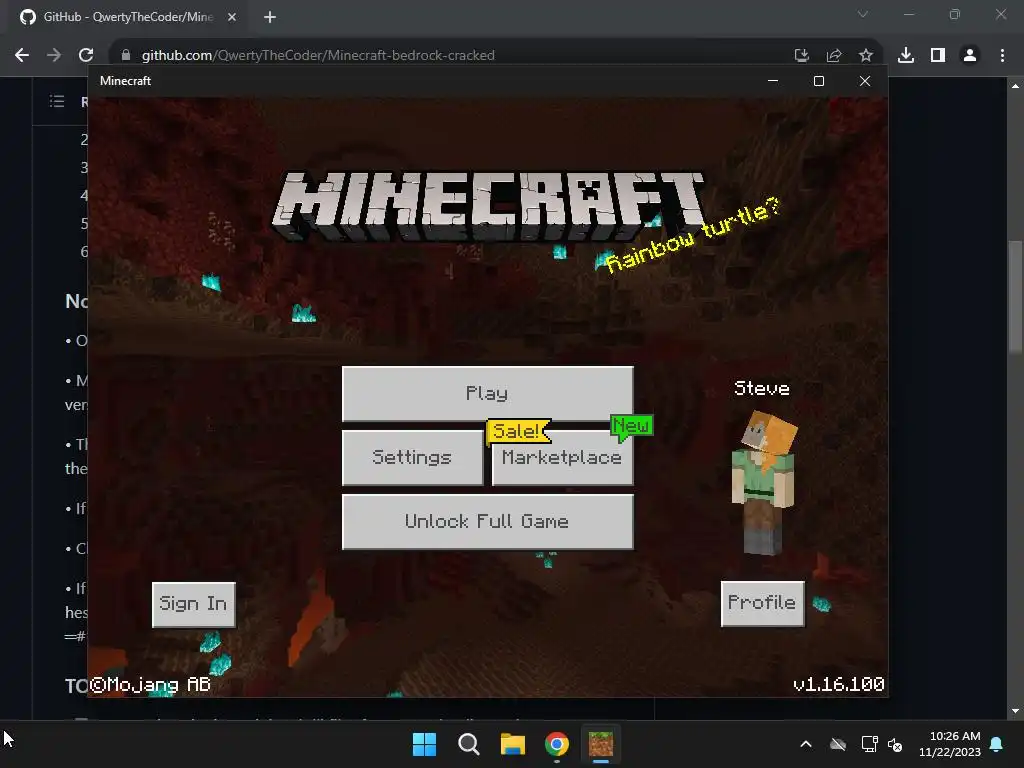This screenshot has width=1024, height=768.
Task: Minimize the Minecraft window
Action: (773, 81)
